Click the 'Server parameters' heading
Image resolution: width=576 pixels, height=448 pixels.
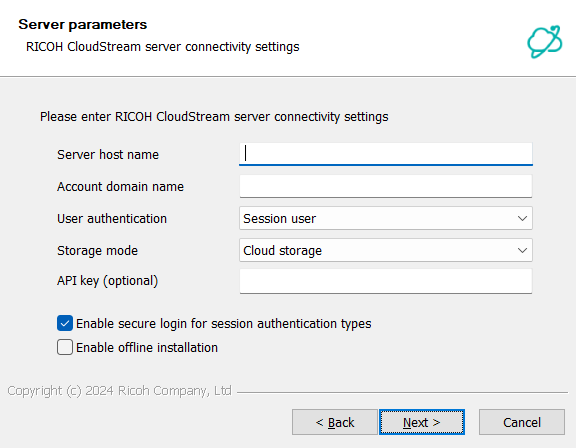(83, 25)
